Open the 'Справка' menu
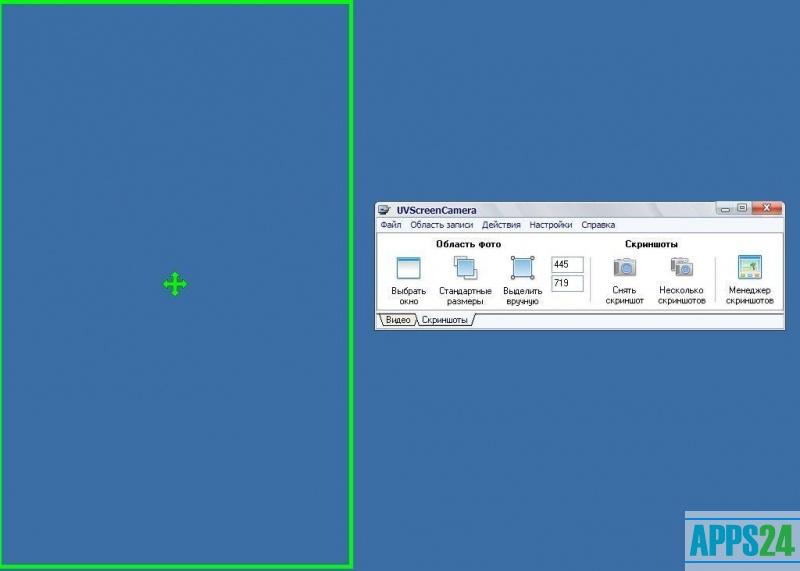 pos(598,225)
